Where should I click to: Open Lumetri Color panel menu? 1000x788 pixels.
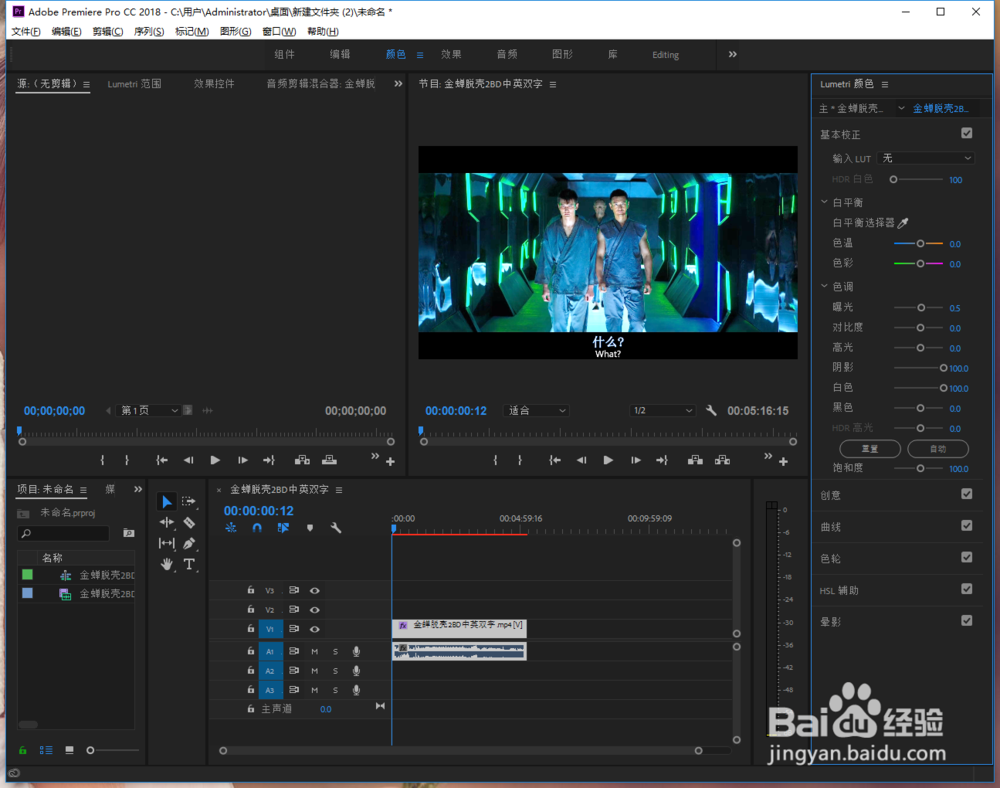click(885, 84)
